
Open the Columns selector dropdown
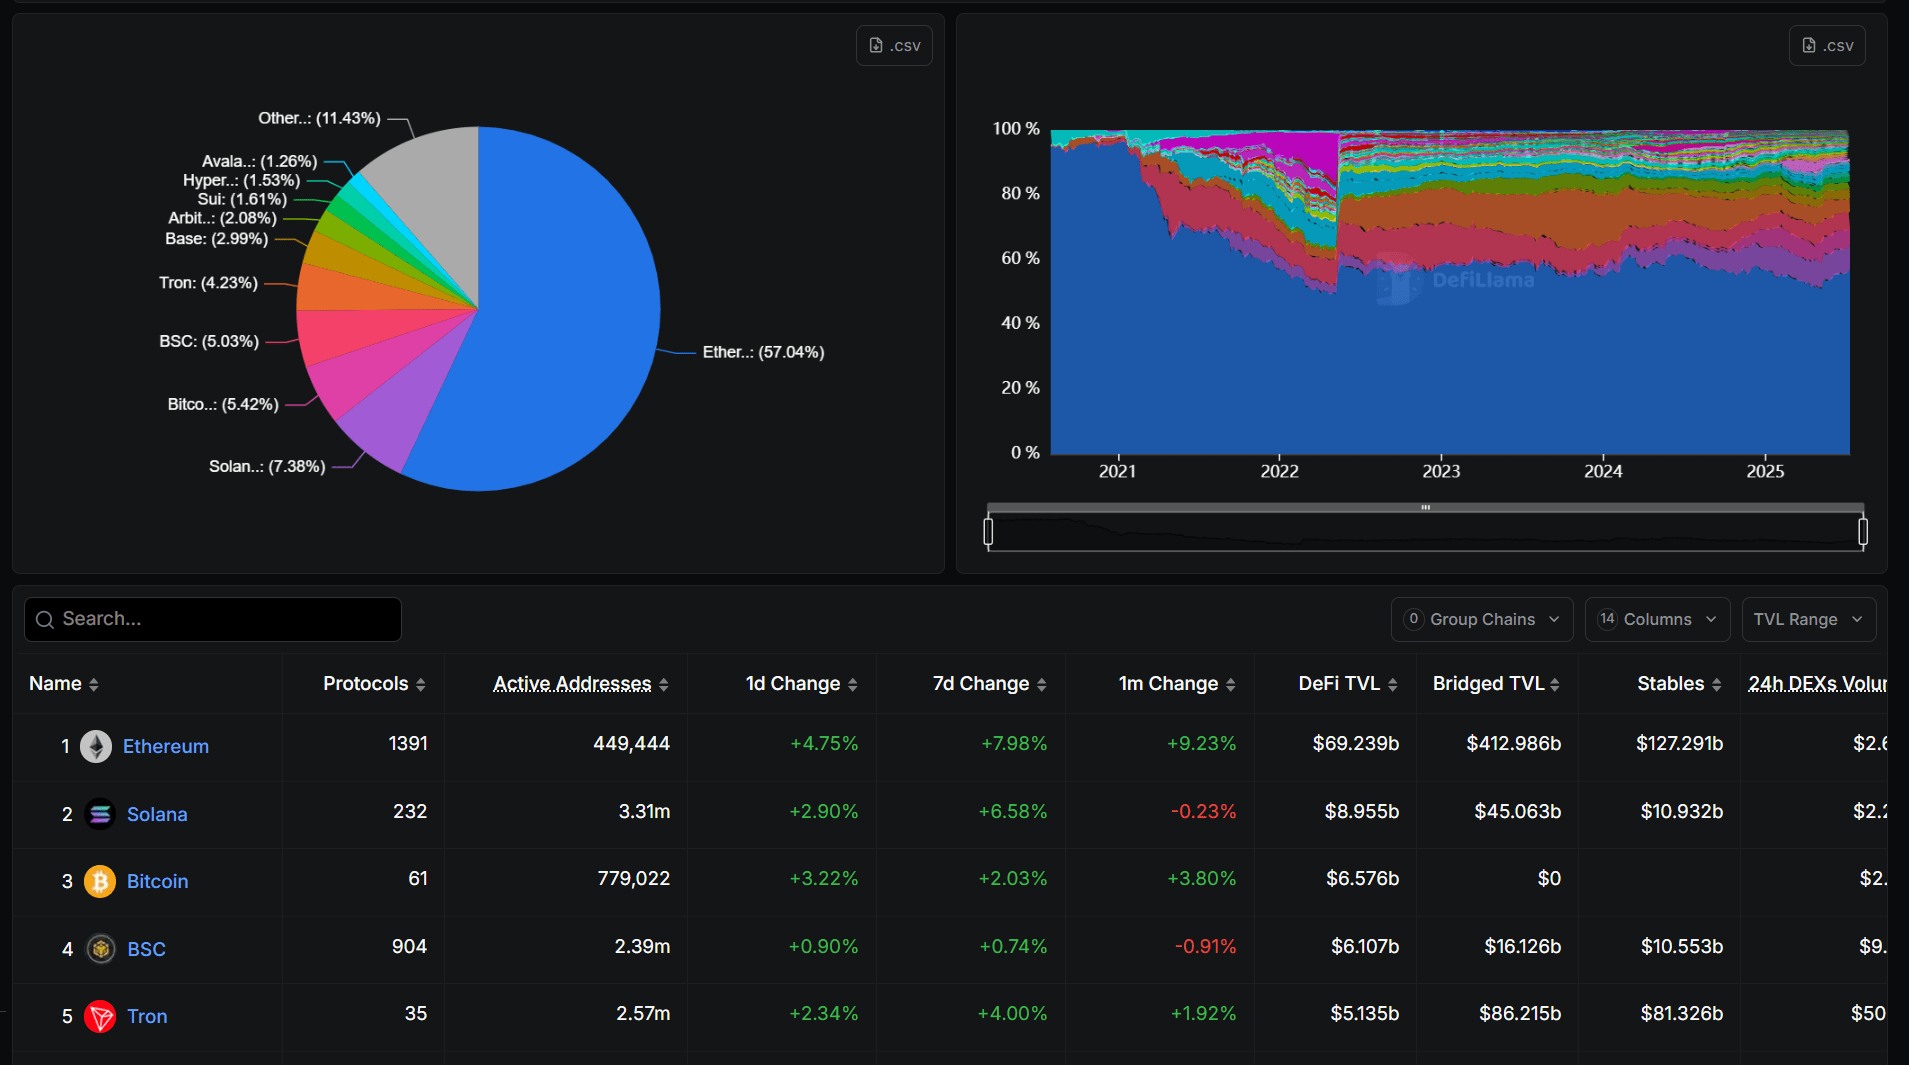pos(1657,619)
